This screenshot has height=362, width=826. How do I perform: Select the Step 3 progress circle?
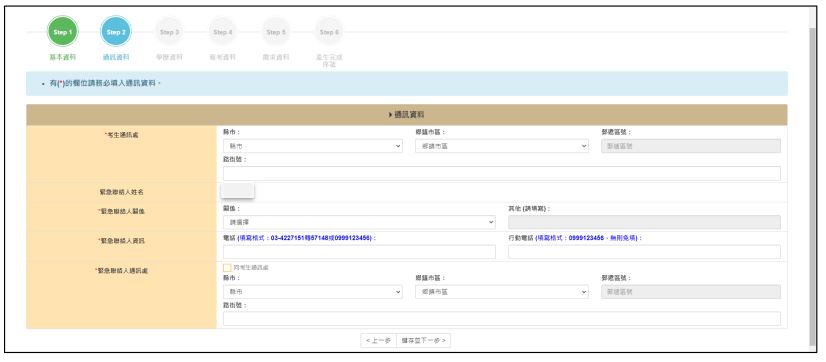pyautogui.click(x=170, y=32)
